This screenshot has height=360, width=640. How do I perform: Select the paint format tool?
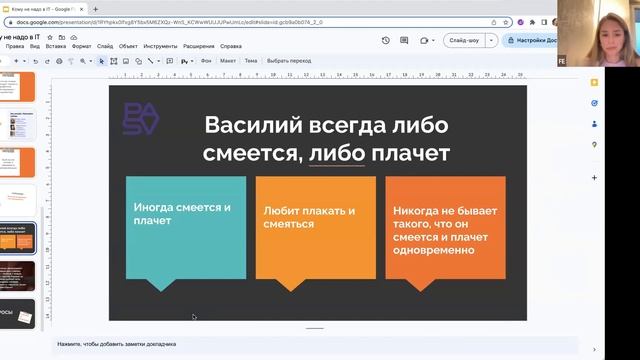tap(71, 61)
